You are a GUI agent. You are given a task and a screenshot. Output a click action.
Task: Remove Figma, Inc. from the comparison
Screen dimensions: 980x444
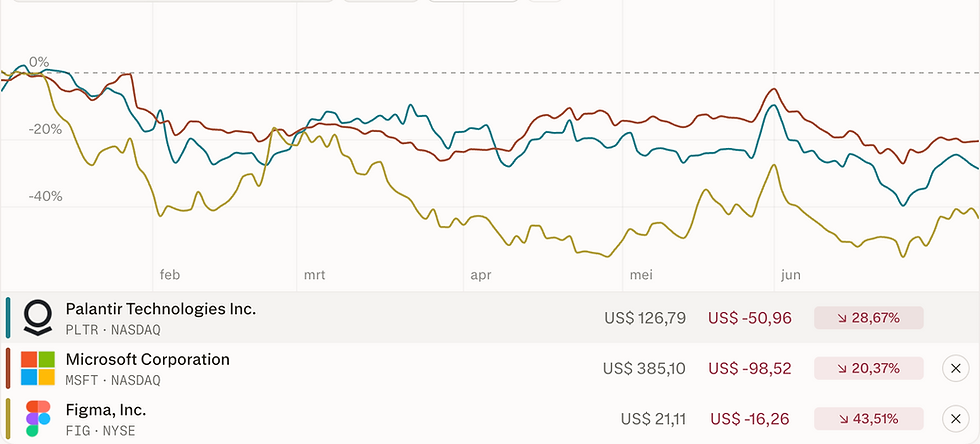pos(955,419)
